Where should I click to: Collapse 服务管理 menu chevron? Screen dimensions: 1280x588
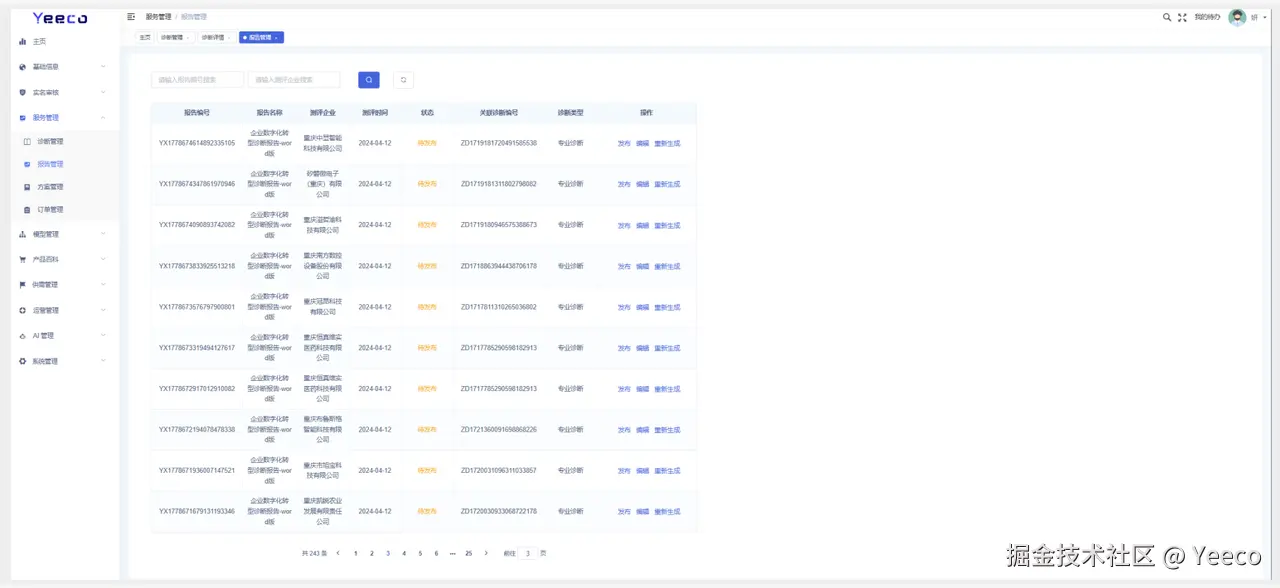click(x=103, y=118)
